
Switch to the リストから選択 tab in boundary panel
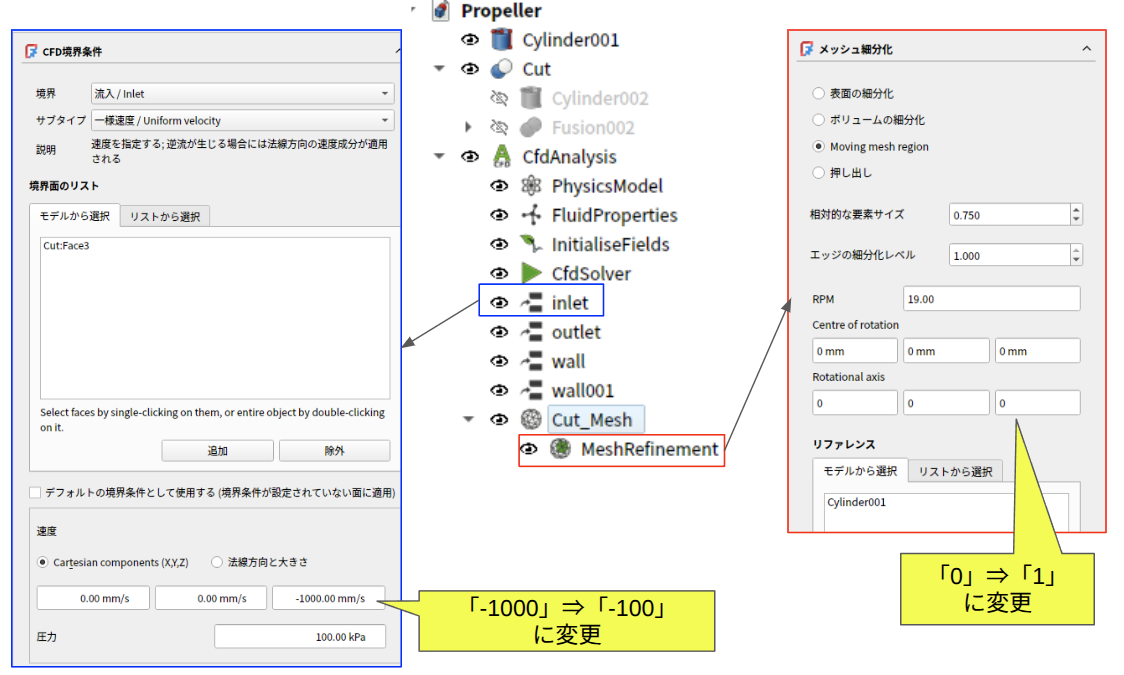point(166,217)
